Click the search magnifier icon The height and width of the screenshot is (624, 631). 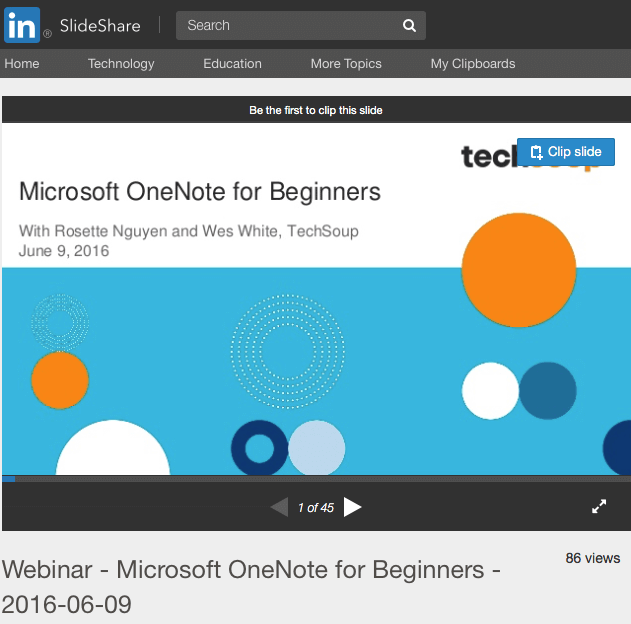[x=409, y=25]
